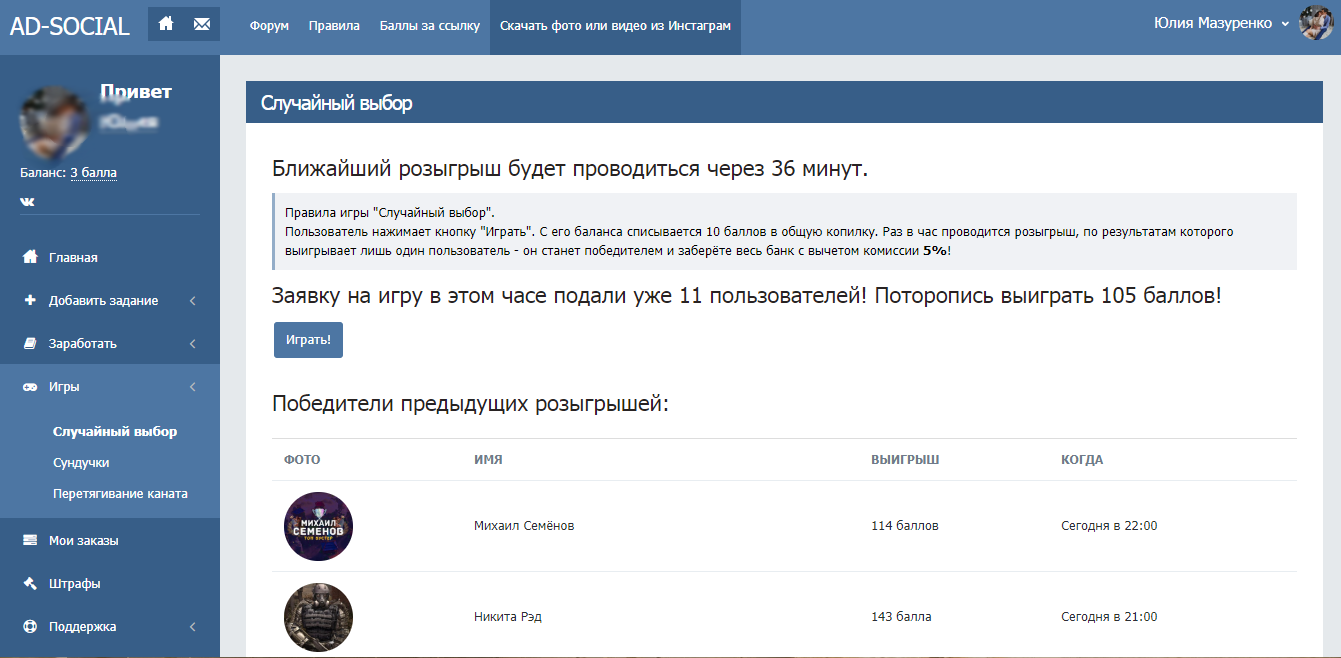Screen dimensions: 1341x658
Task: Click the ИМЯ column header
Action: click(488, 460)
